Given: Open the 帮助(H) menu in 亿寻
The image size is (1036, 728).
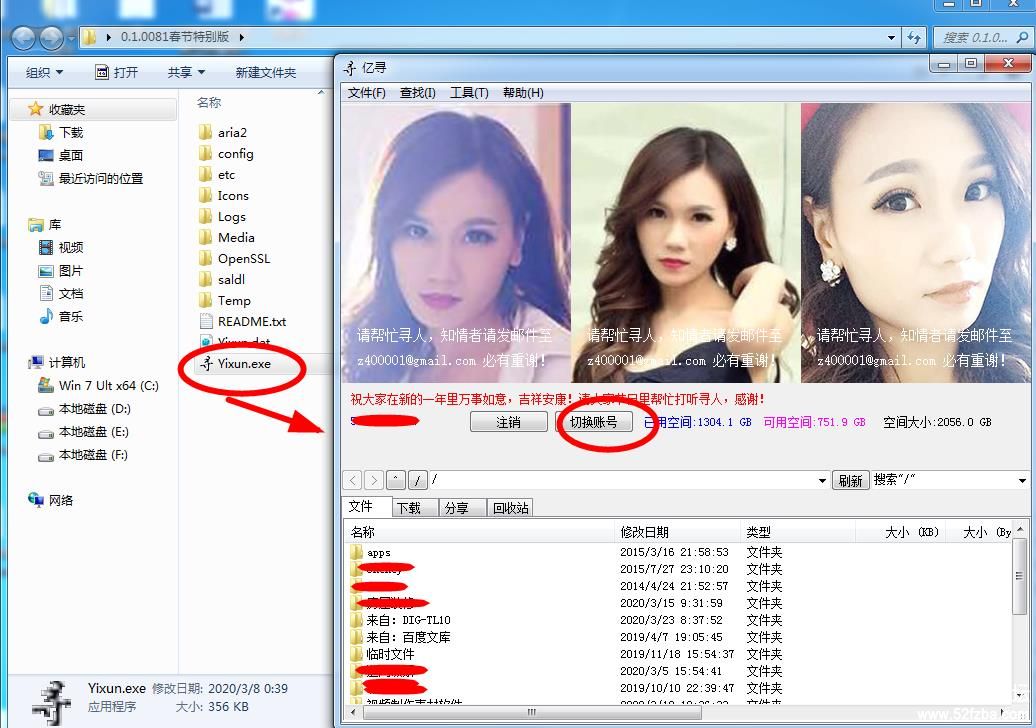Looking at the screenshot, I should coord(523,92).
